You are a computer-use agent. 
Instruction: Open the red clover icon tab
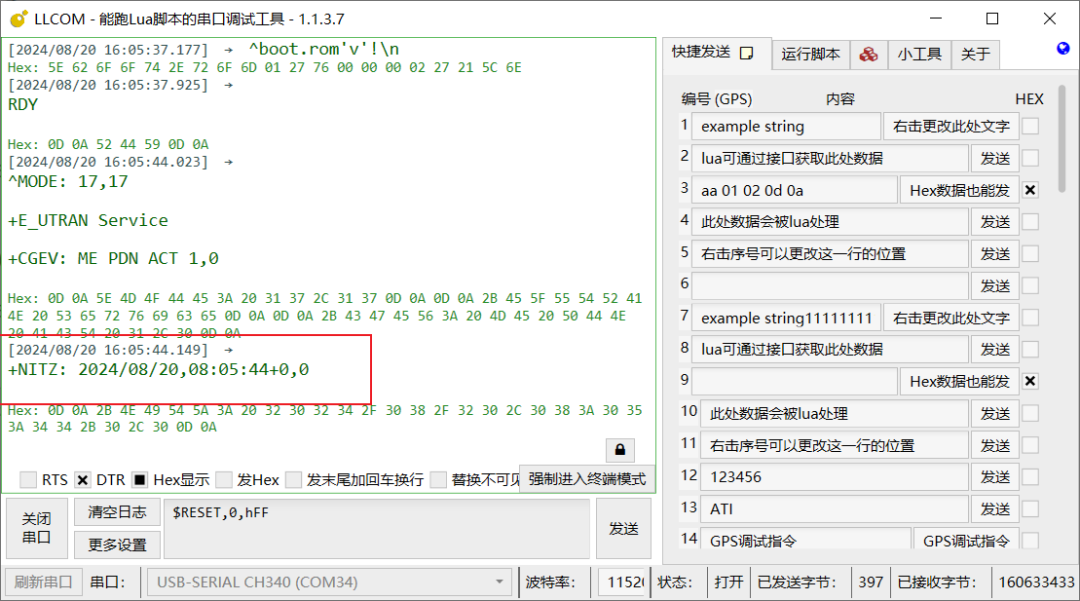[869, 54]
